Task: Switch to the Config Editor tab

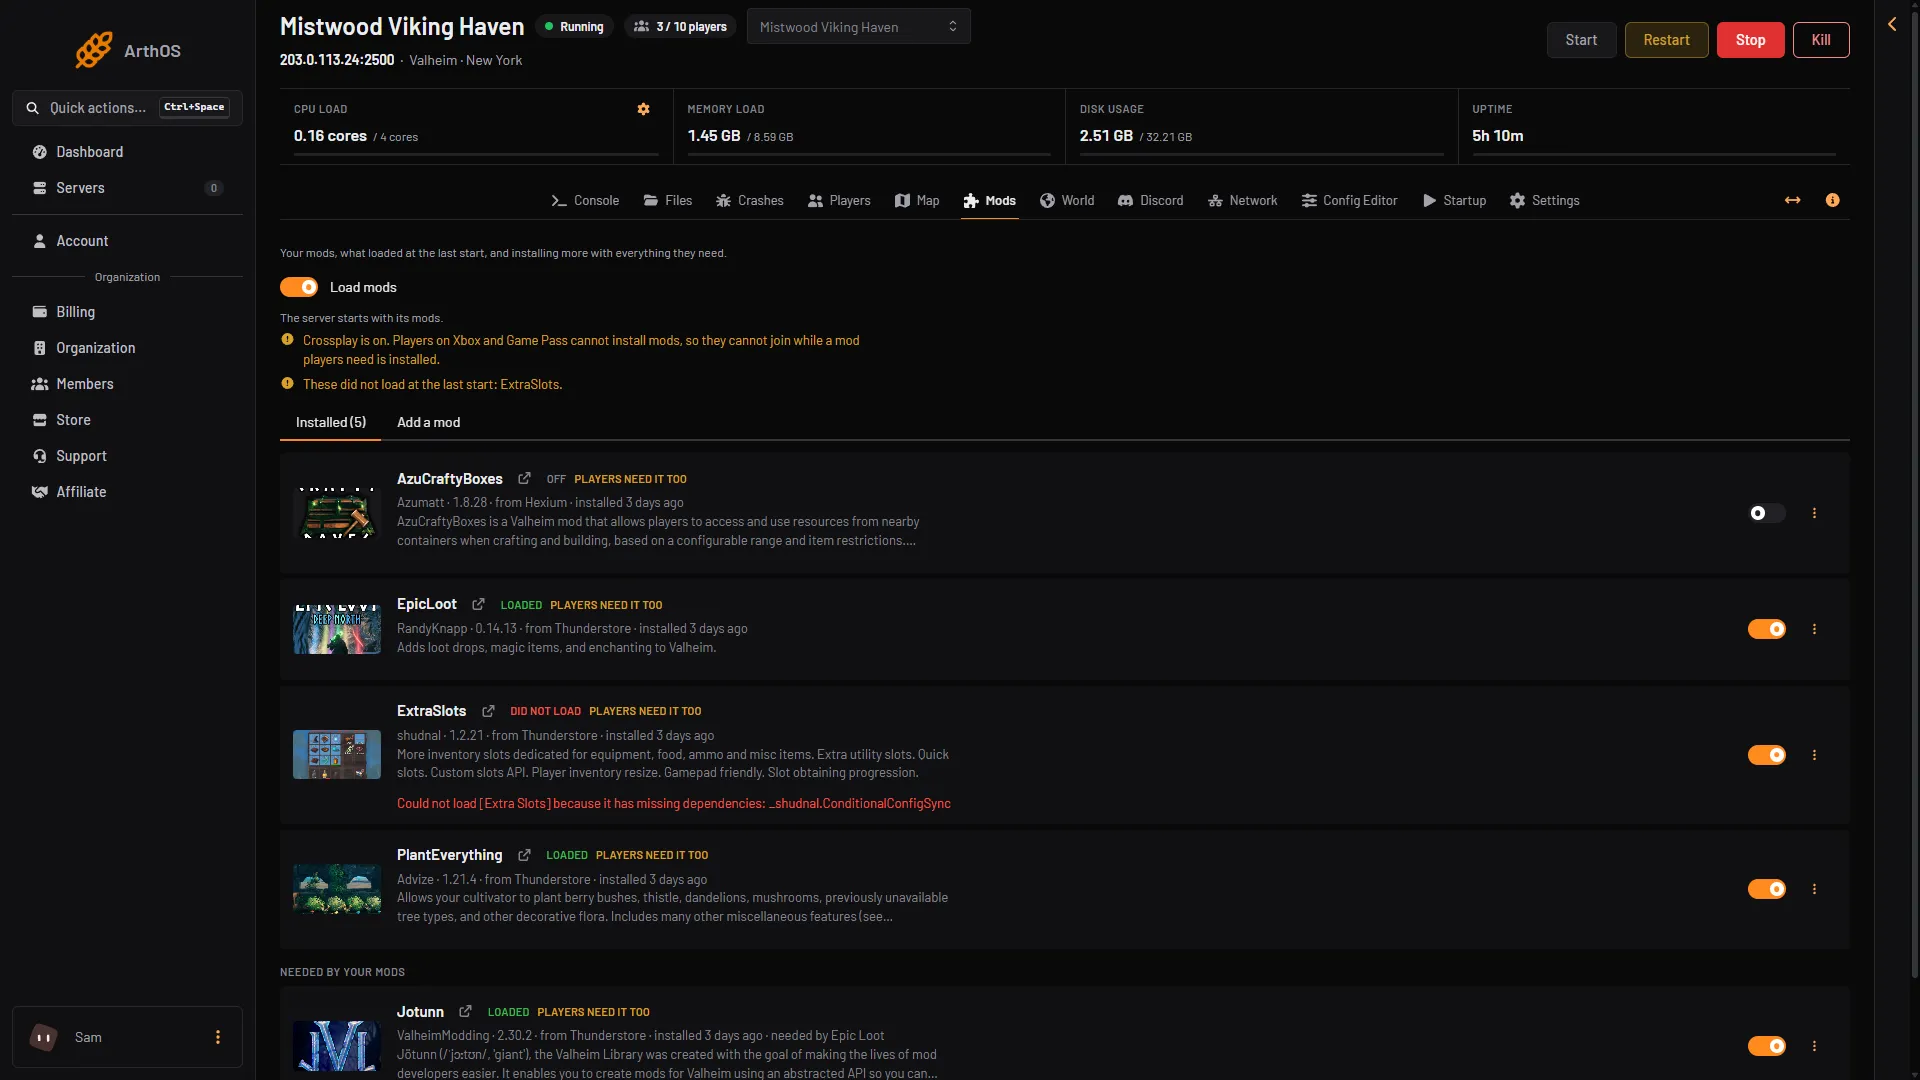Action: [1349, 201]
